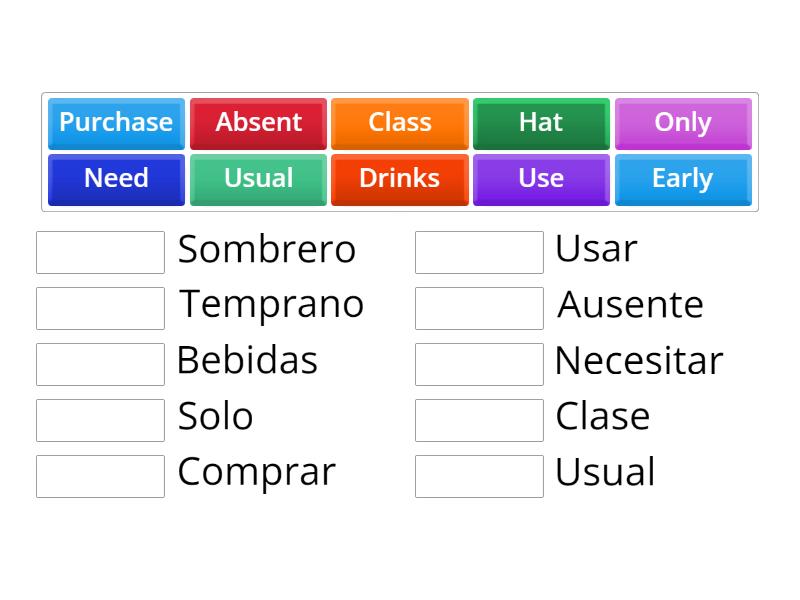The width and height of the screenshot is (800, 600).
Task: Pick the violet Use word tile
Action: (x=541, y=179)
